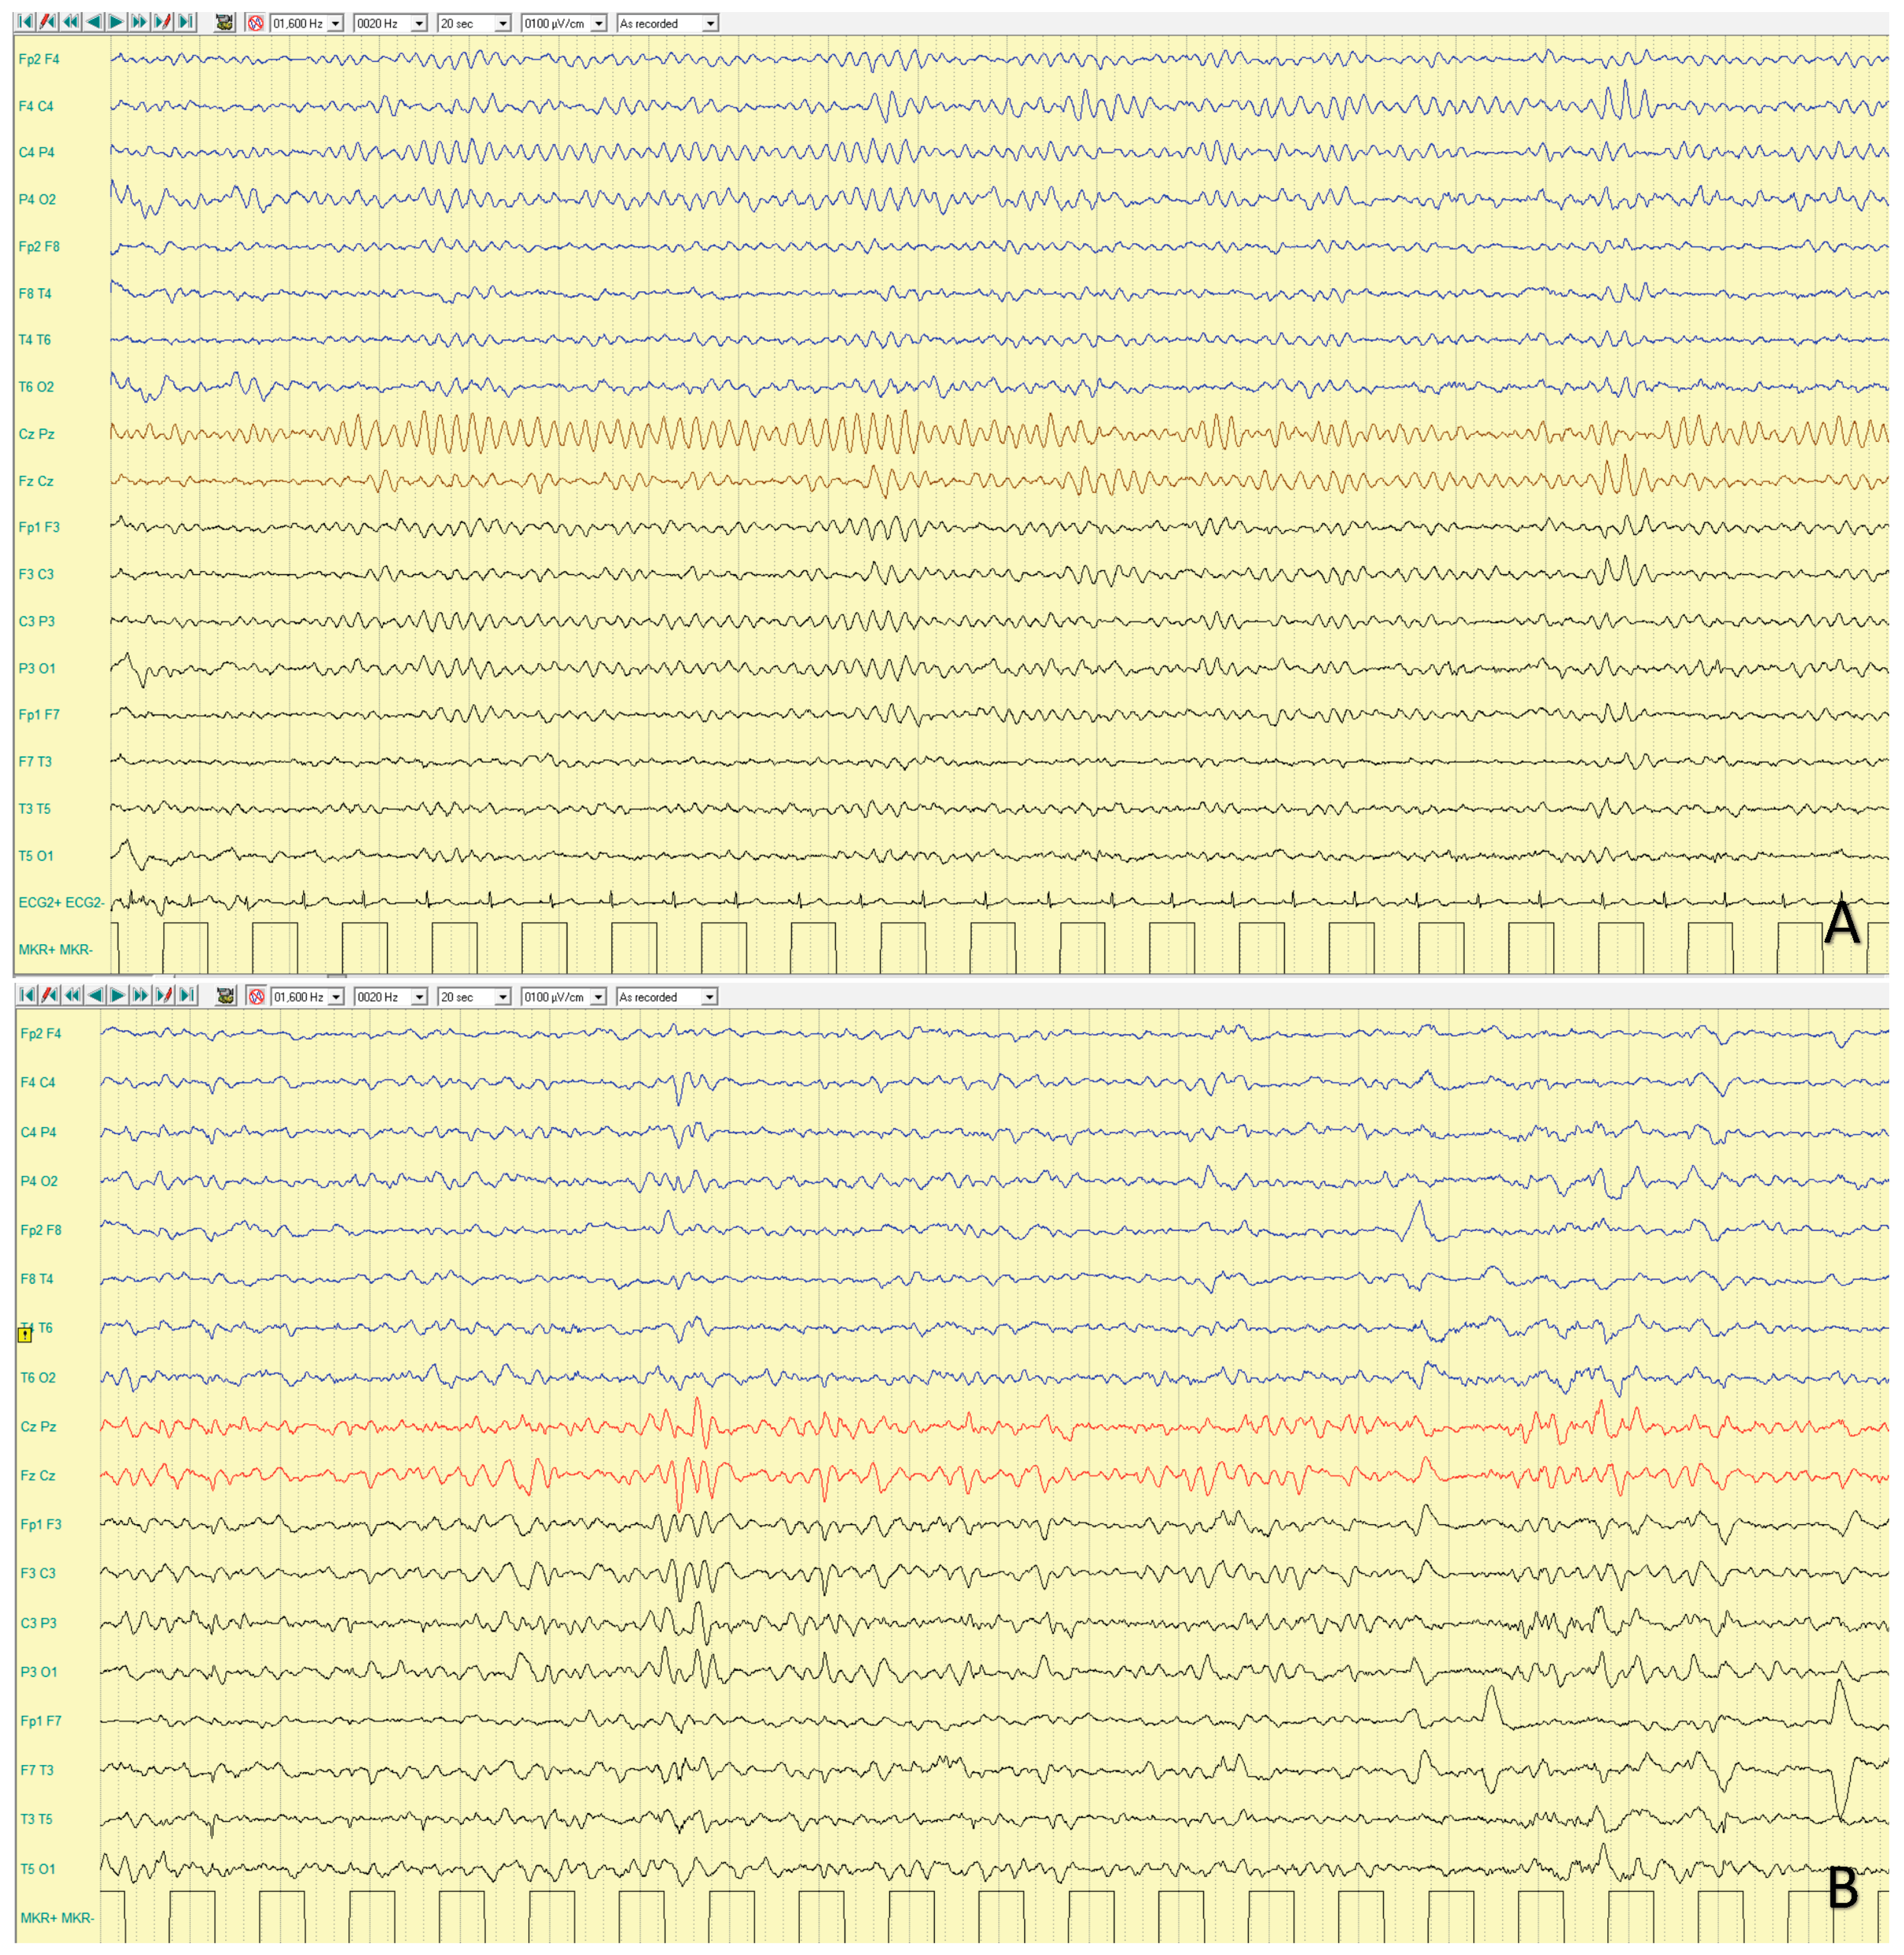Click play forward arrow in upper toolbar

117,22
